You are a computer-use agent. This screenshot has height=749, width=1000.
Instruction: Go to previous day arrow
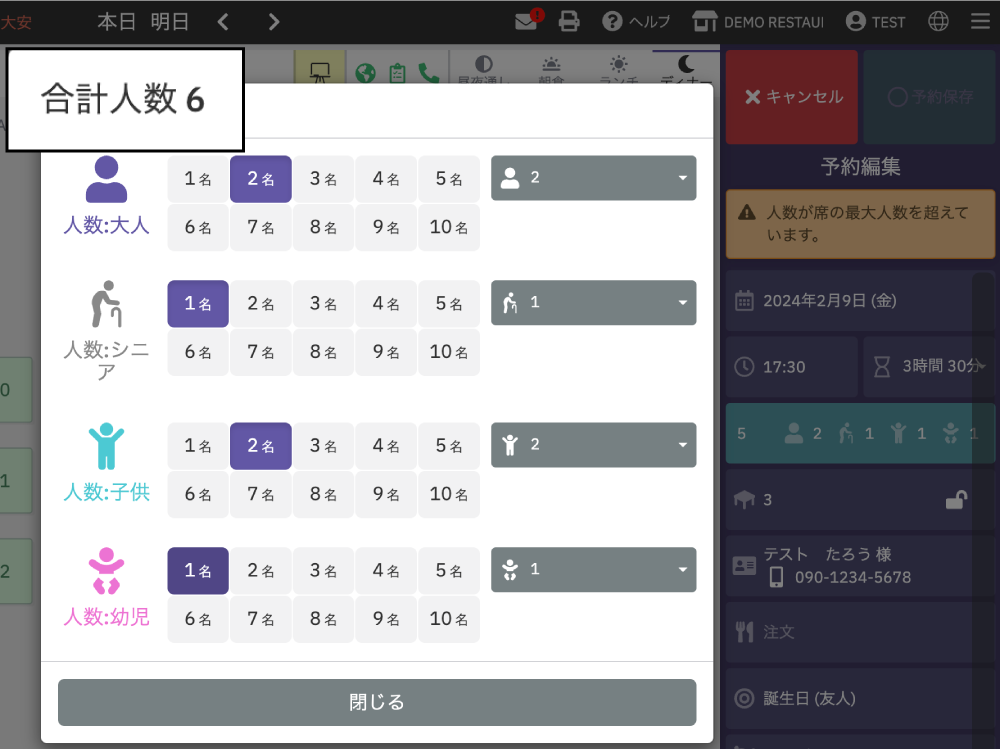coord(223,22)
